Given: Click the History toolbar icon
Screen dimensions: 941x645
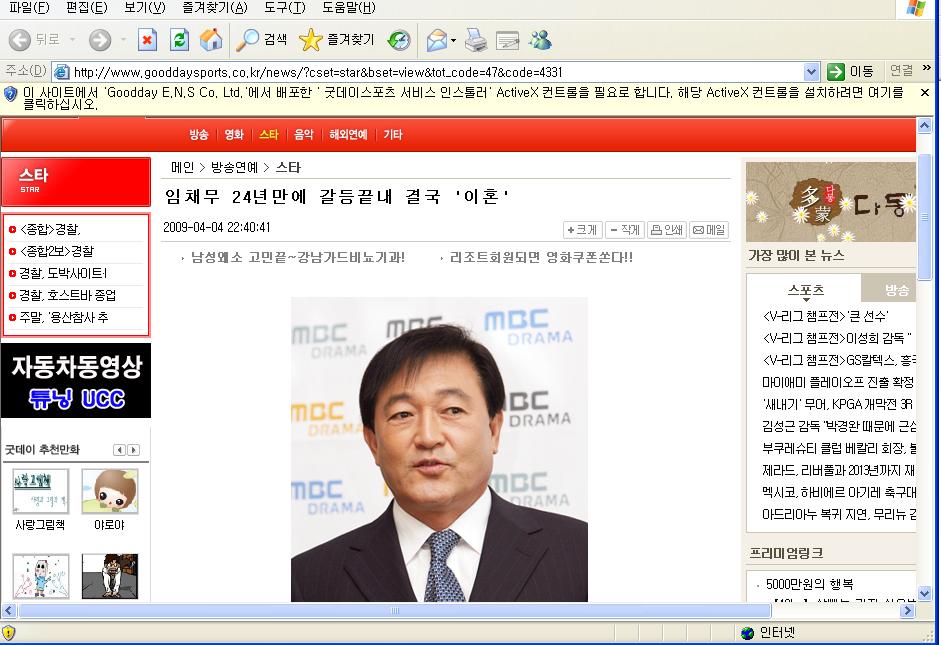Looking at the screenshot, I should pos(398,40).
